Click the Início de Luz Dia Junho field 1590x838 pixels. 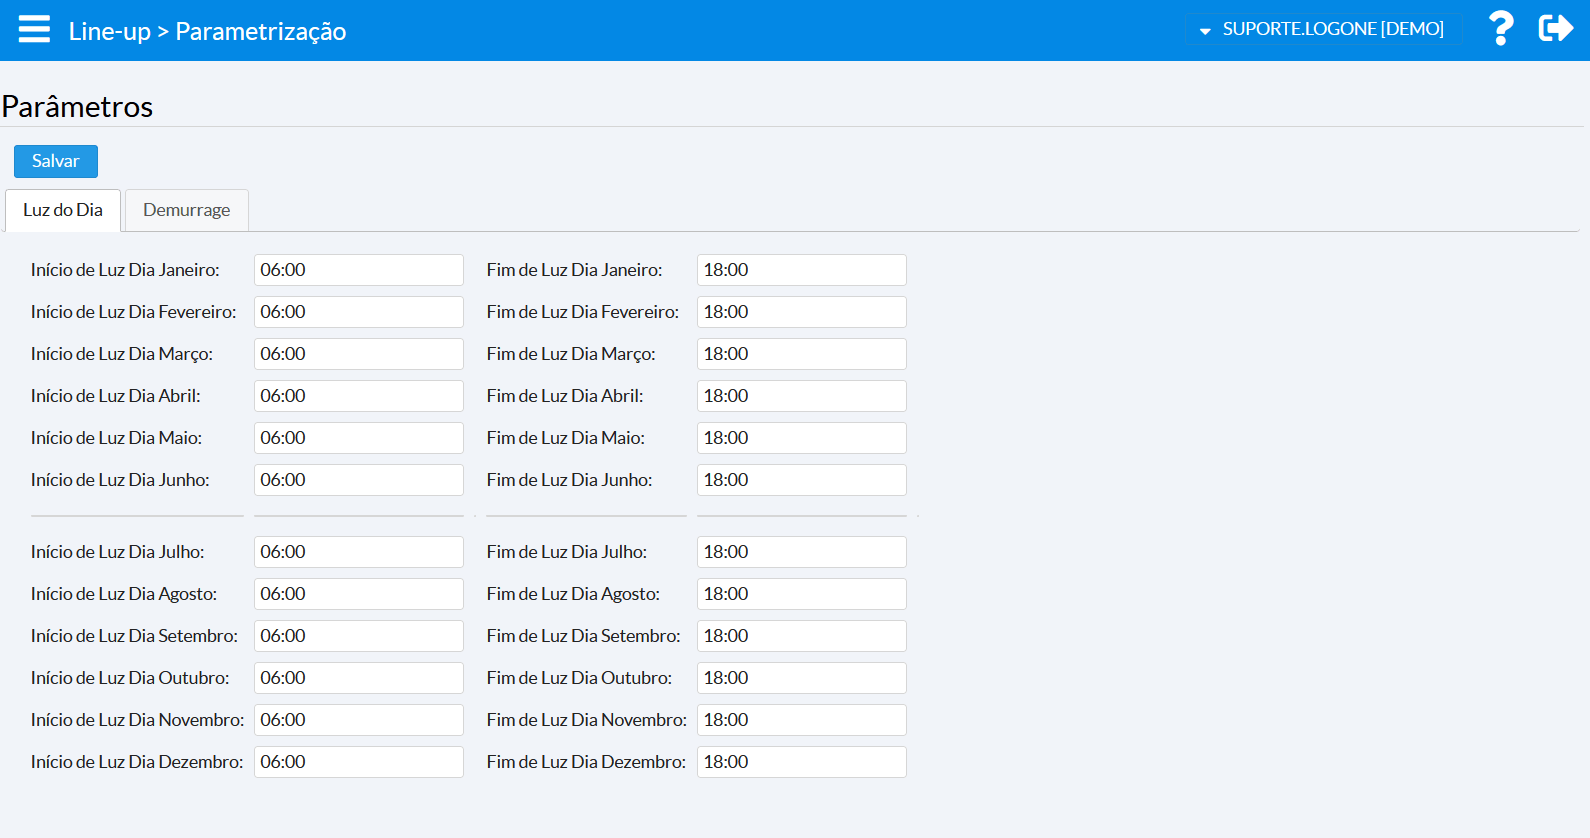pos(358,480)
